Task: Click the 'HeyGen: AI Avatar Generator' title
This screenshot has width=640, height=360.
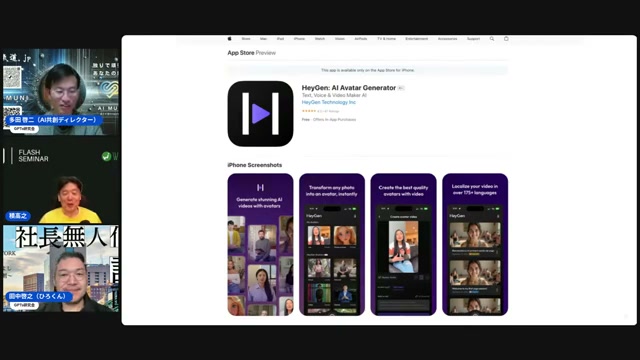Action: click(x=349, y=88)
